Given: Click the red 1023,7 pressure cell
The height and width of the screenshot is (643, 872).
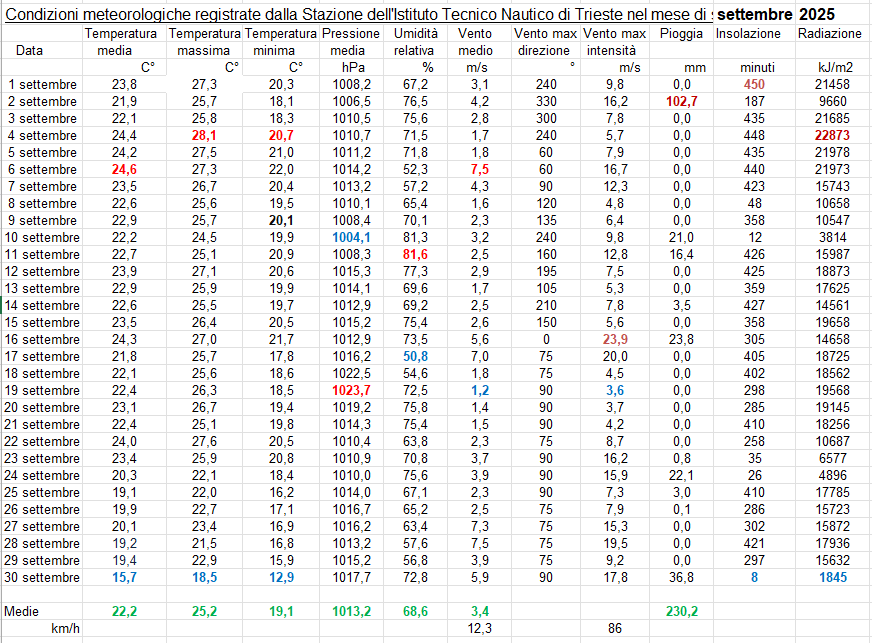Looking at the screenshot, I should pyautogui.click(x=351, y=390).
